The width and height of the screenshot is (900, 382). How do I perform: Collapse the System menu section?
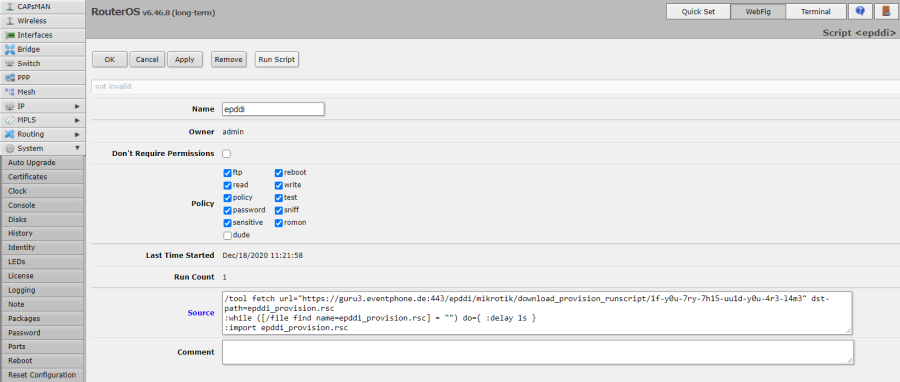77,149
